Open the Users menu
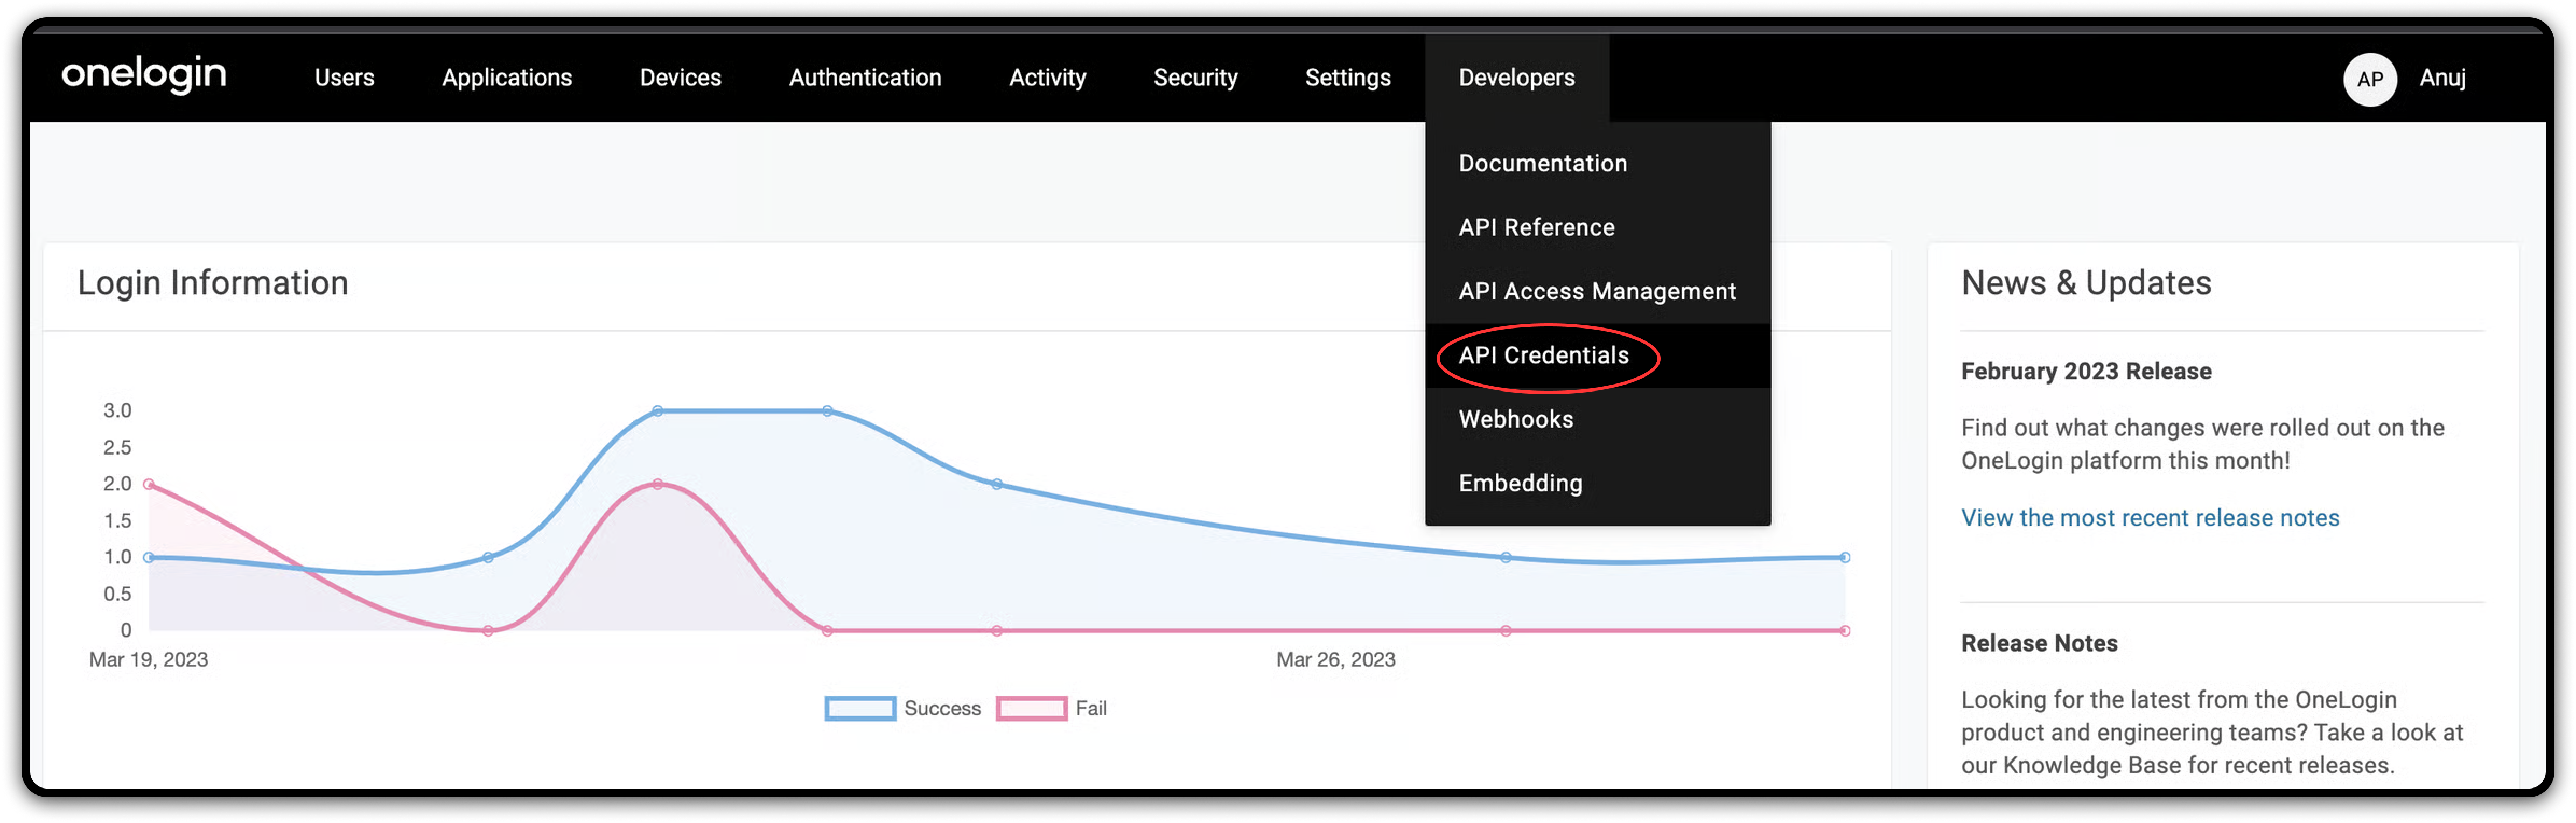Image resolution: width=2576 pixels, height=823 pixels. (344, 78)
